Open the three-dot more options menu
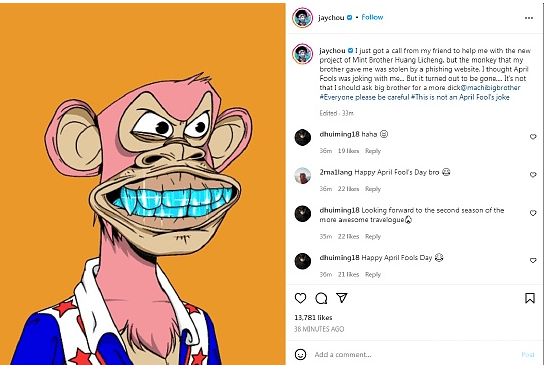The height and width of the screenshot is (365, 544). pyautogui.click(x=529, y=18)
